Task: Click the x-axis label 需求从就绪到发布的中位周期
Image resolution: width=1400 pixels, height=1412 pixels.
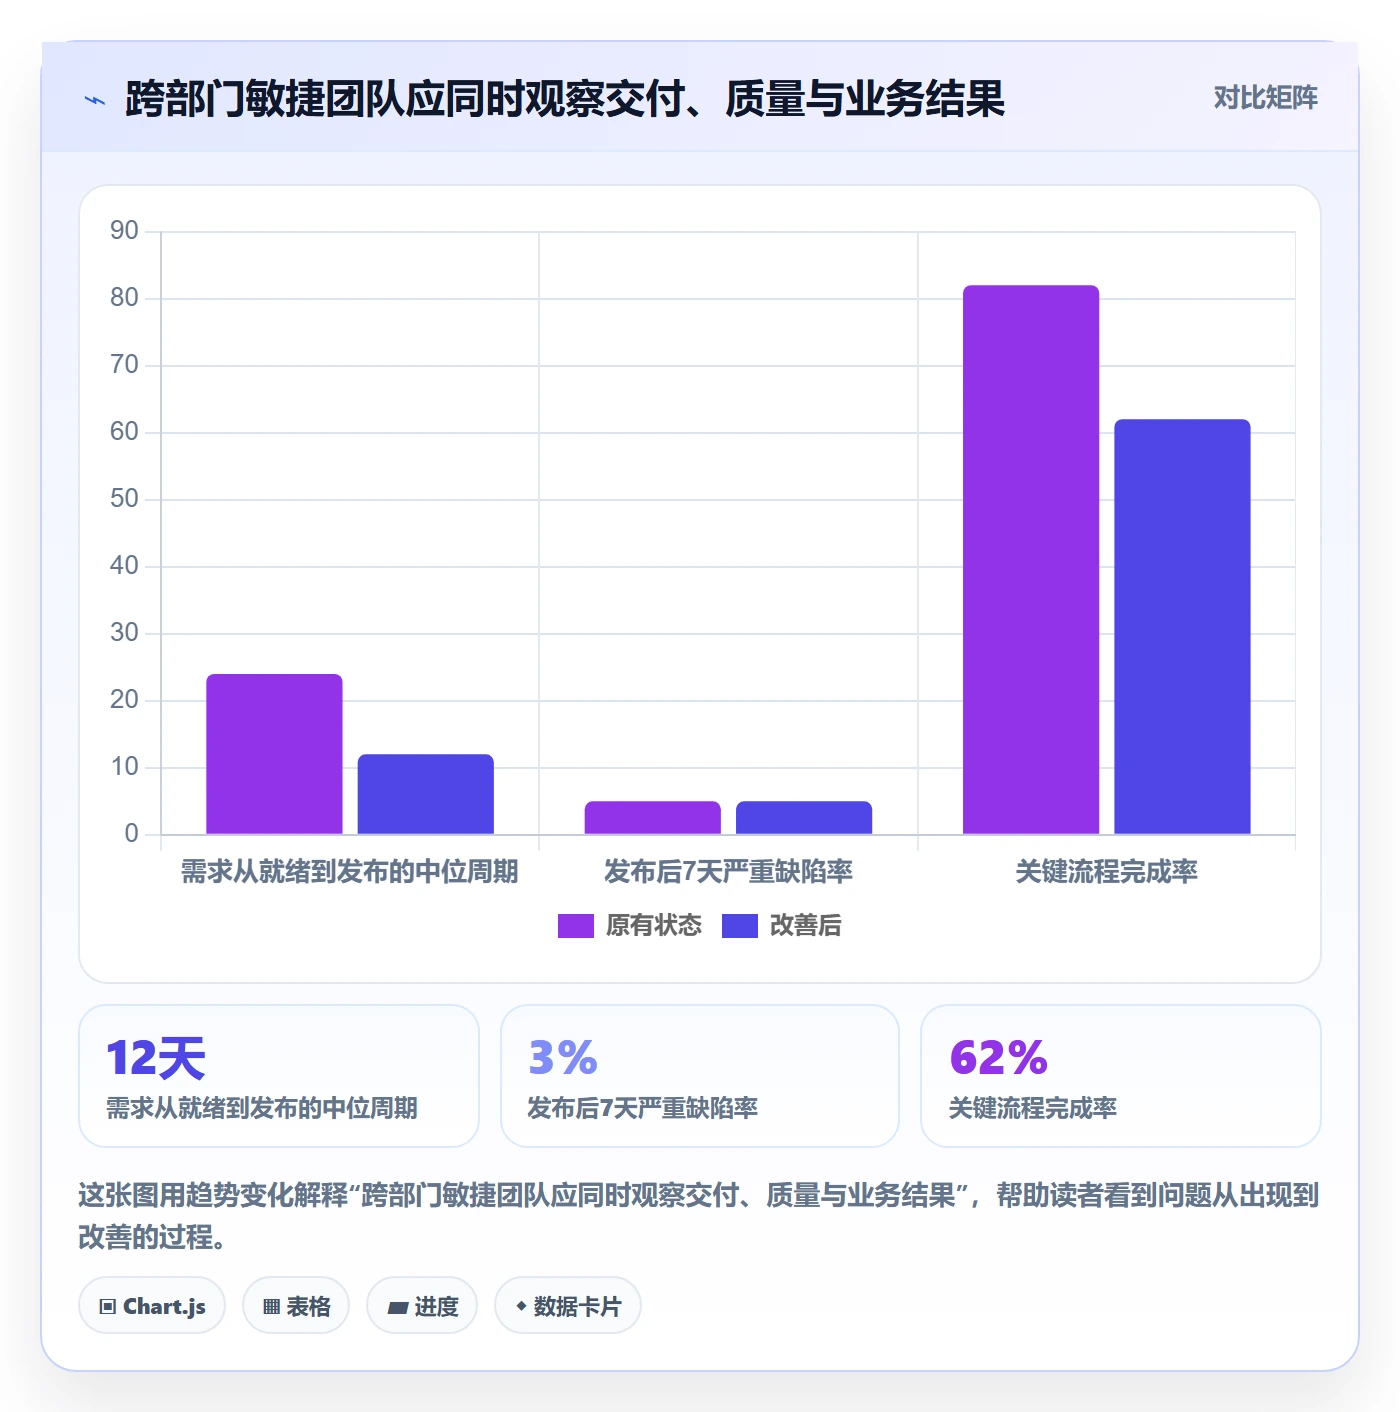Action: [x=350, y=872]
